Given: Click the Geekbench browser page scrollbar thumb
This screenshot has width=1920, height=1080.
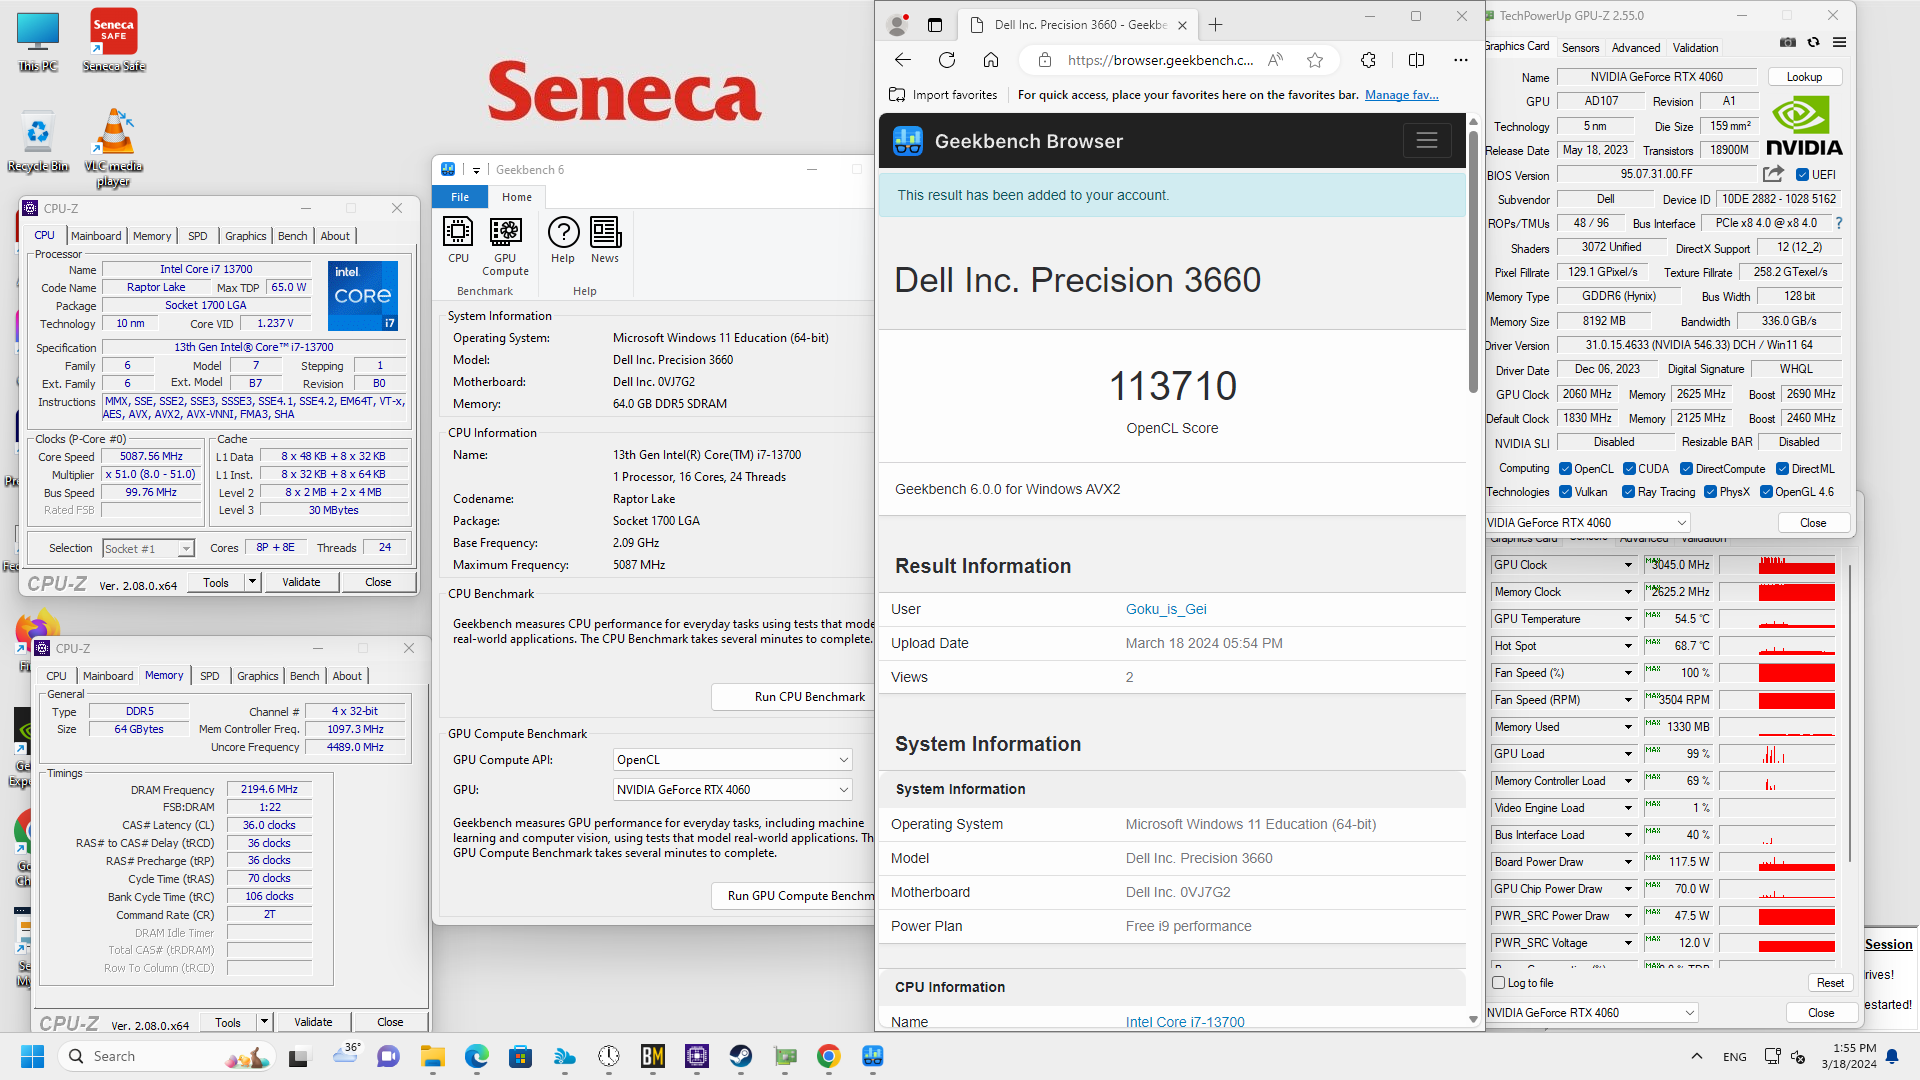Looking at the screenshot, I should pos(1473,260).
